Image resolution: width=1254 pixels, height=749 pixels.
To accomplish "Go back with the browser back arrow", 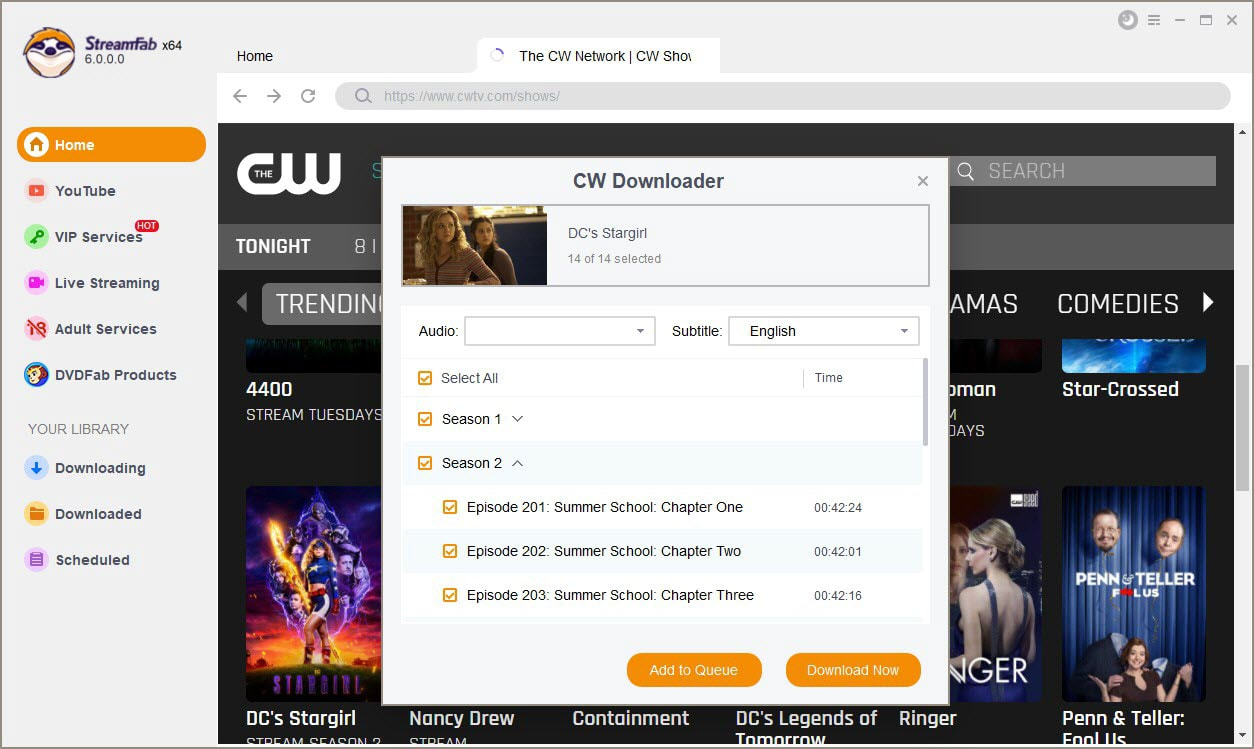I will click(x=240, y=96).
